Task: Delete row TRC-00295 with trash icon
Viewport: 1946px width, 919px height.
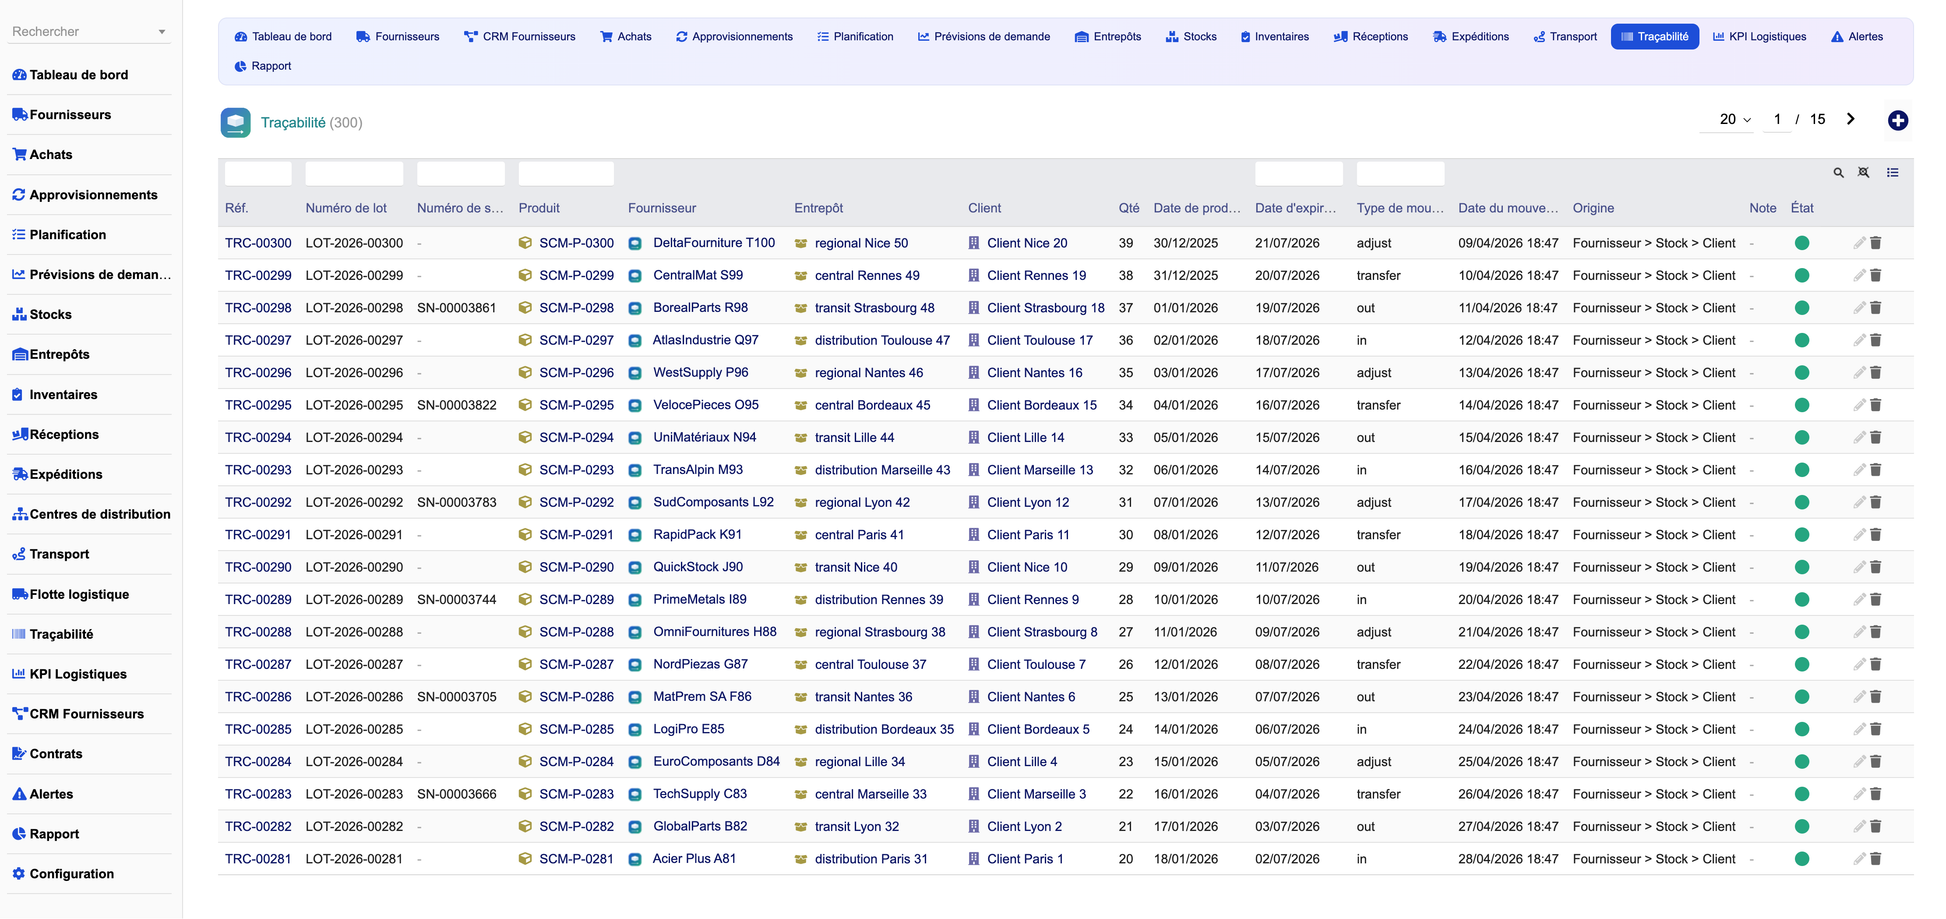Action: (1876, 405)
